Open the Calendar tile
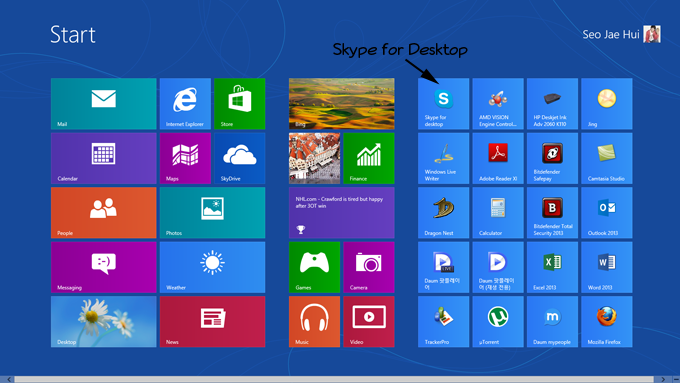Viewport: 680px width, 383px height. (104, 158)
